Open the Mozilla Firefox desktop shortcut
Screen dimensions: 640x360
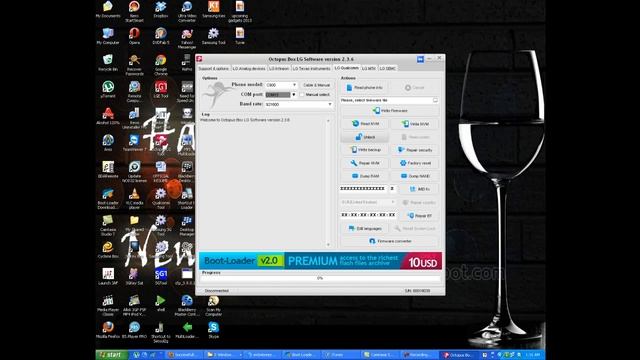coord(108,330)
